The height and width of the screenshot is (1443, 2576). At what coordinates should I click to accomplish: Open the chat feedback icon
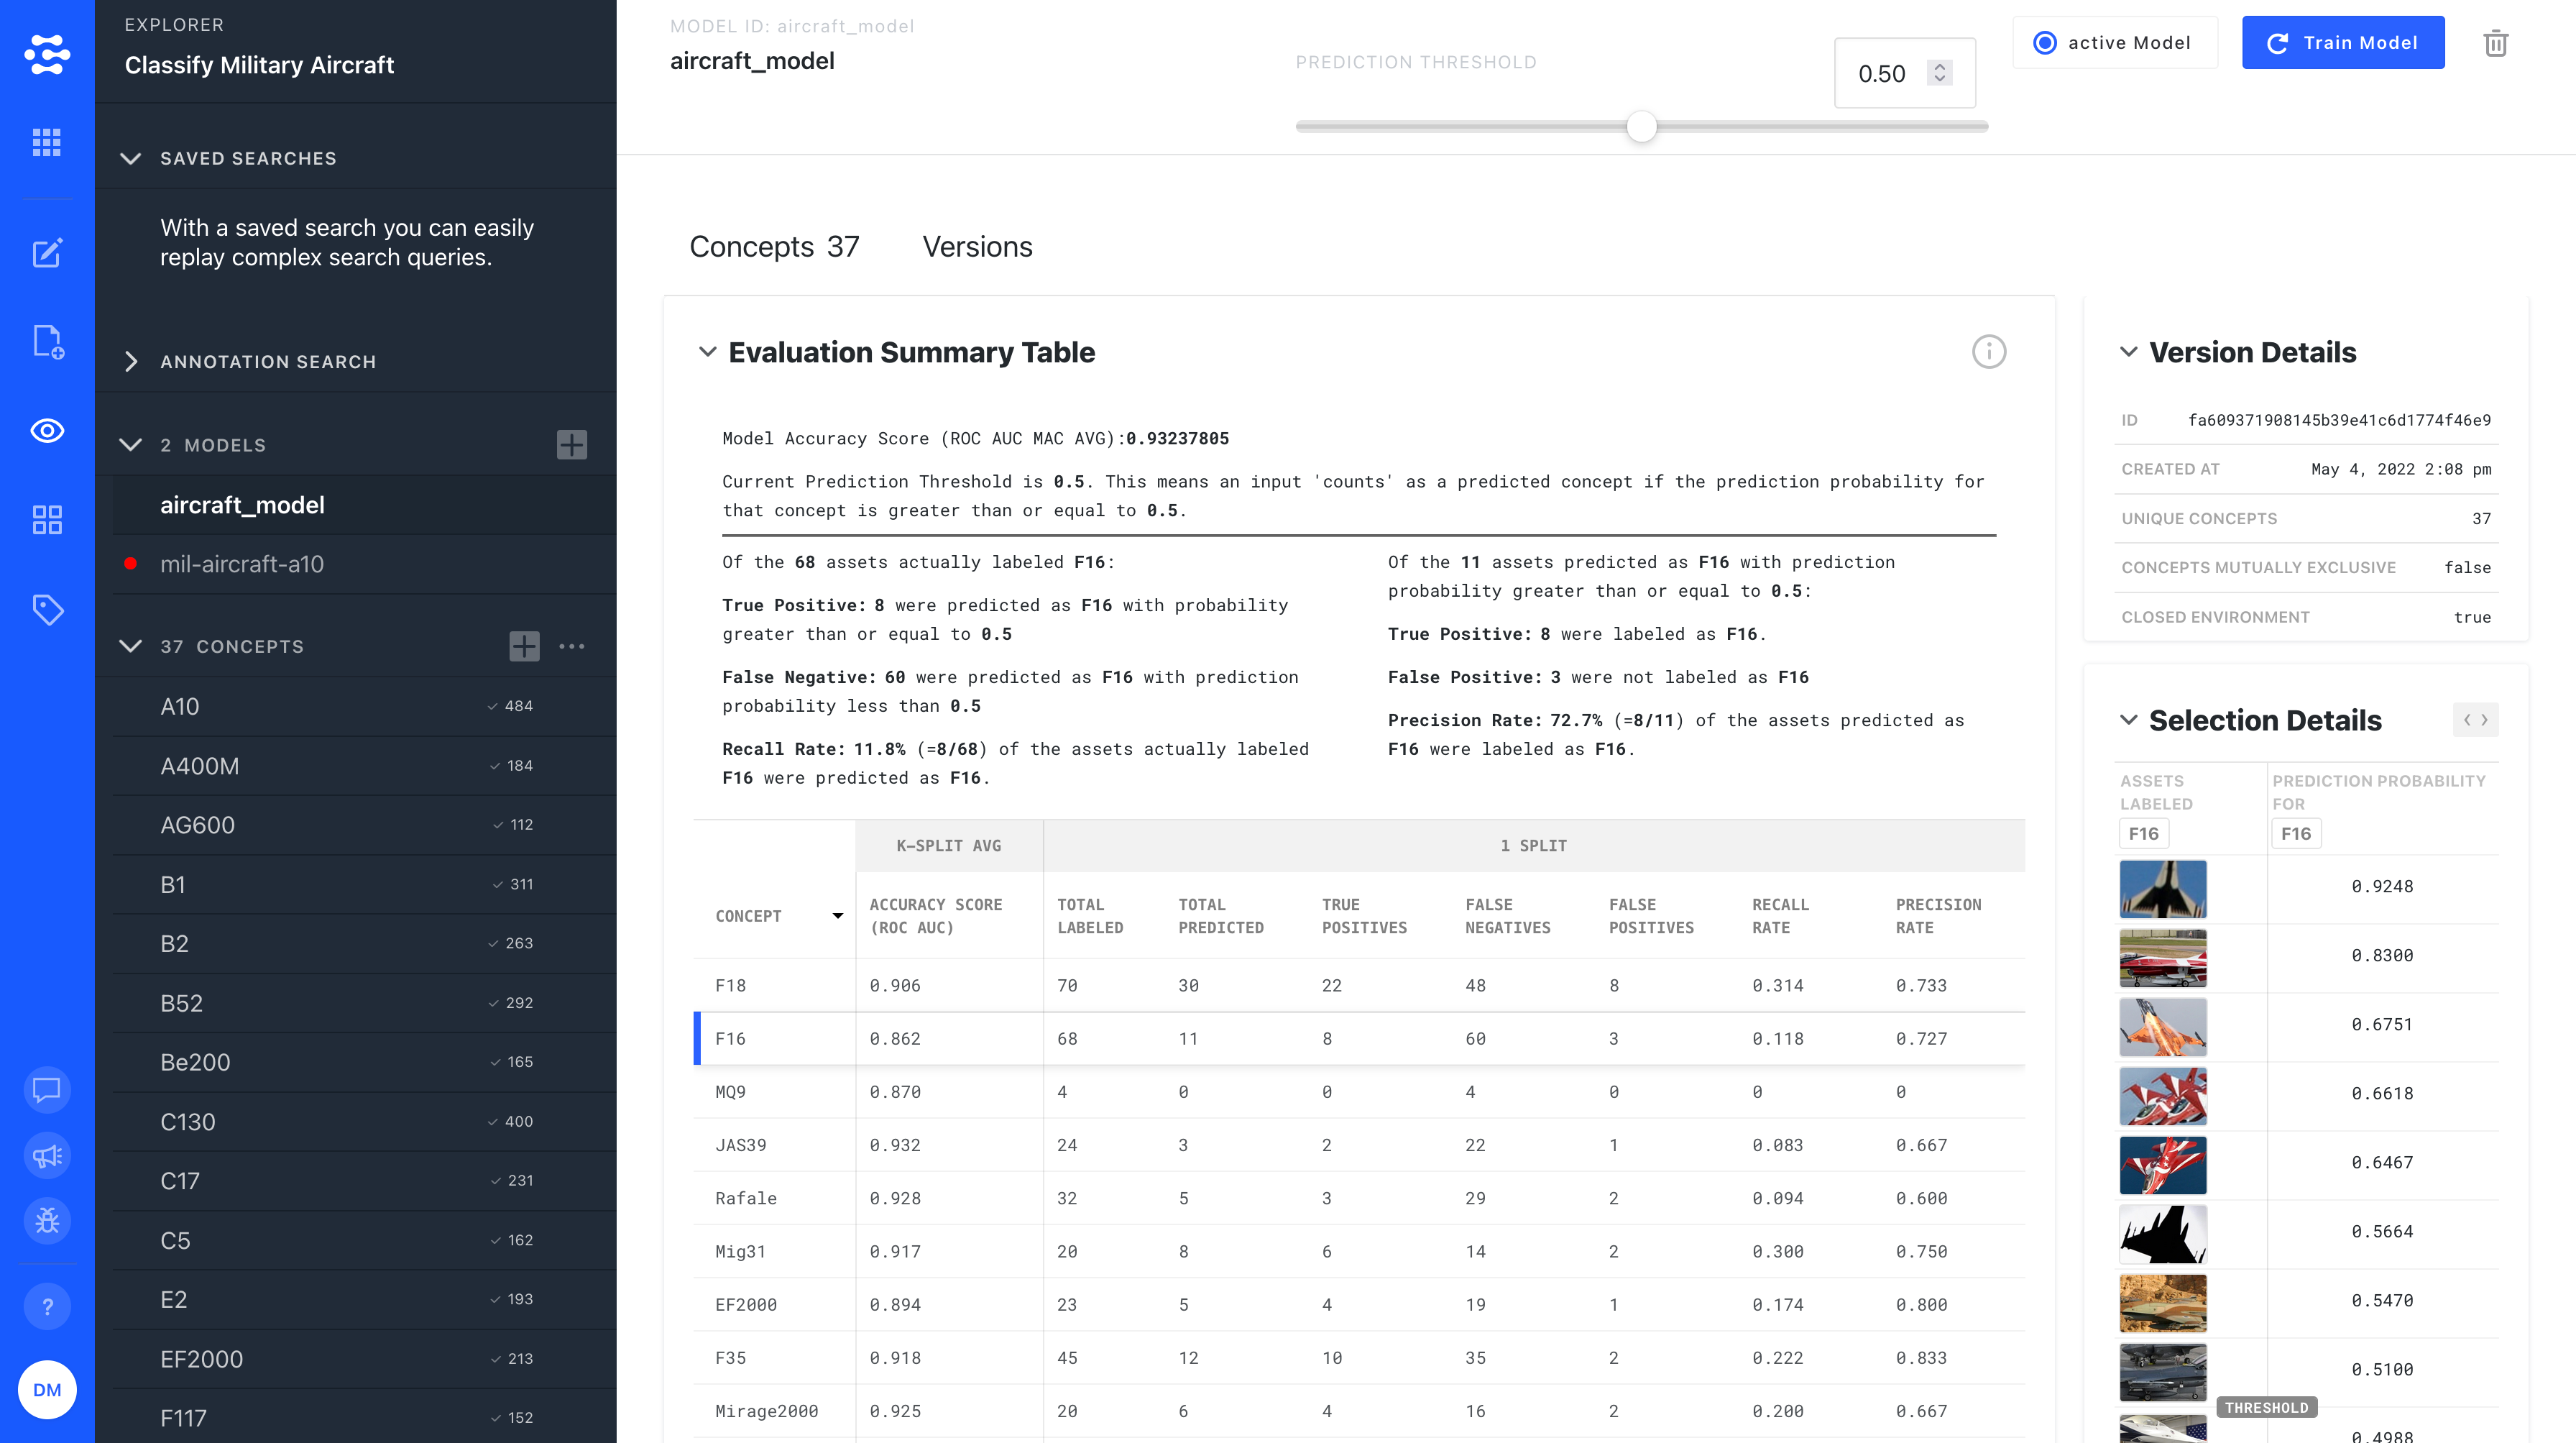[47, 1090]
